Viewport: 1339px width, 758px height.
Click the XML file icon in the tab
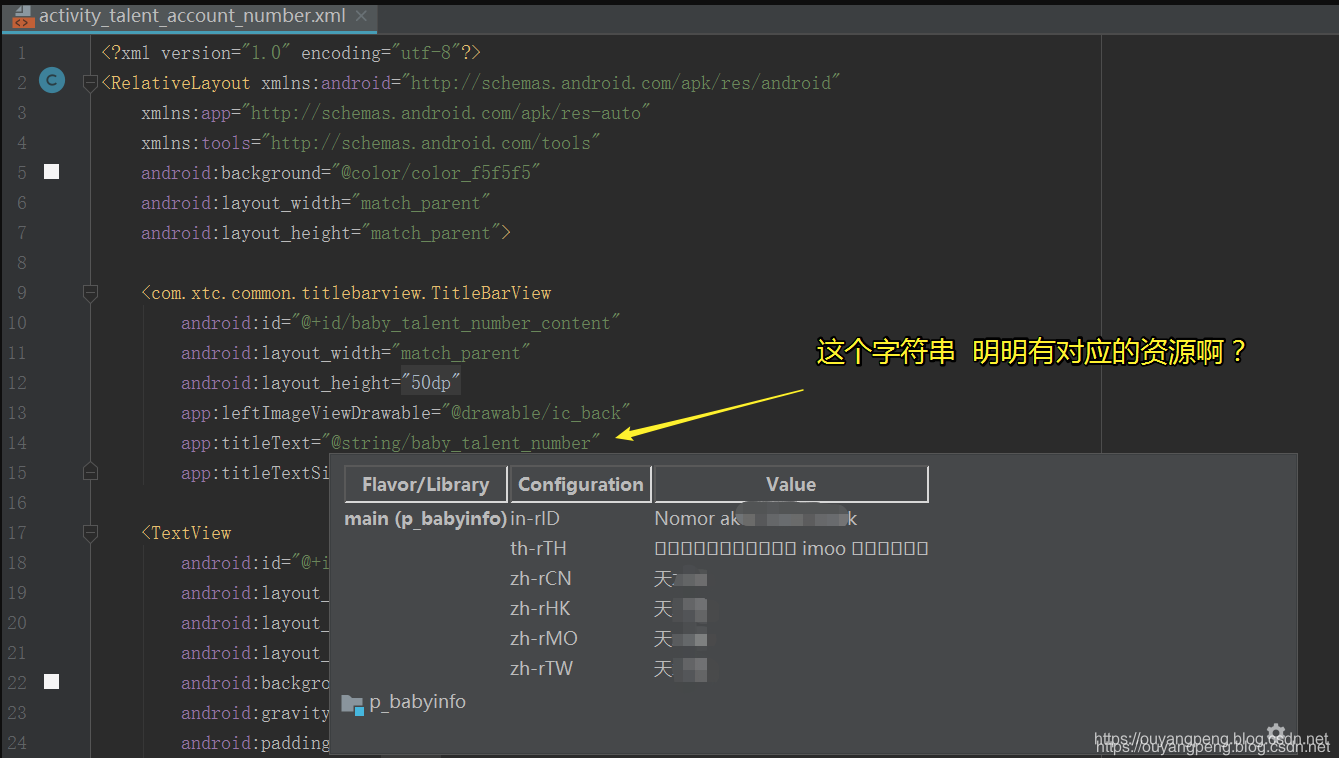pyautogui.click(x=22, y=16)
